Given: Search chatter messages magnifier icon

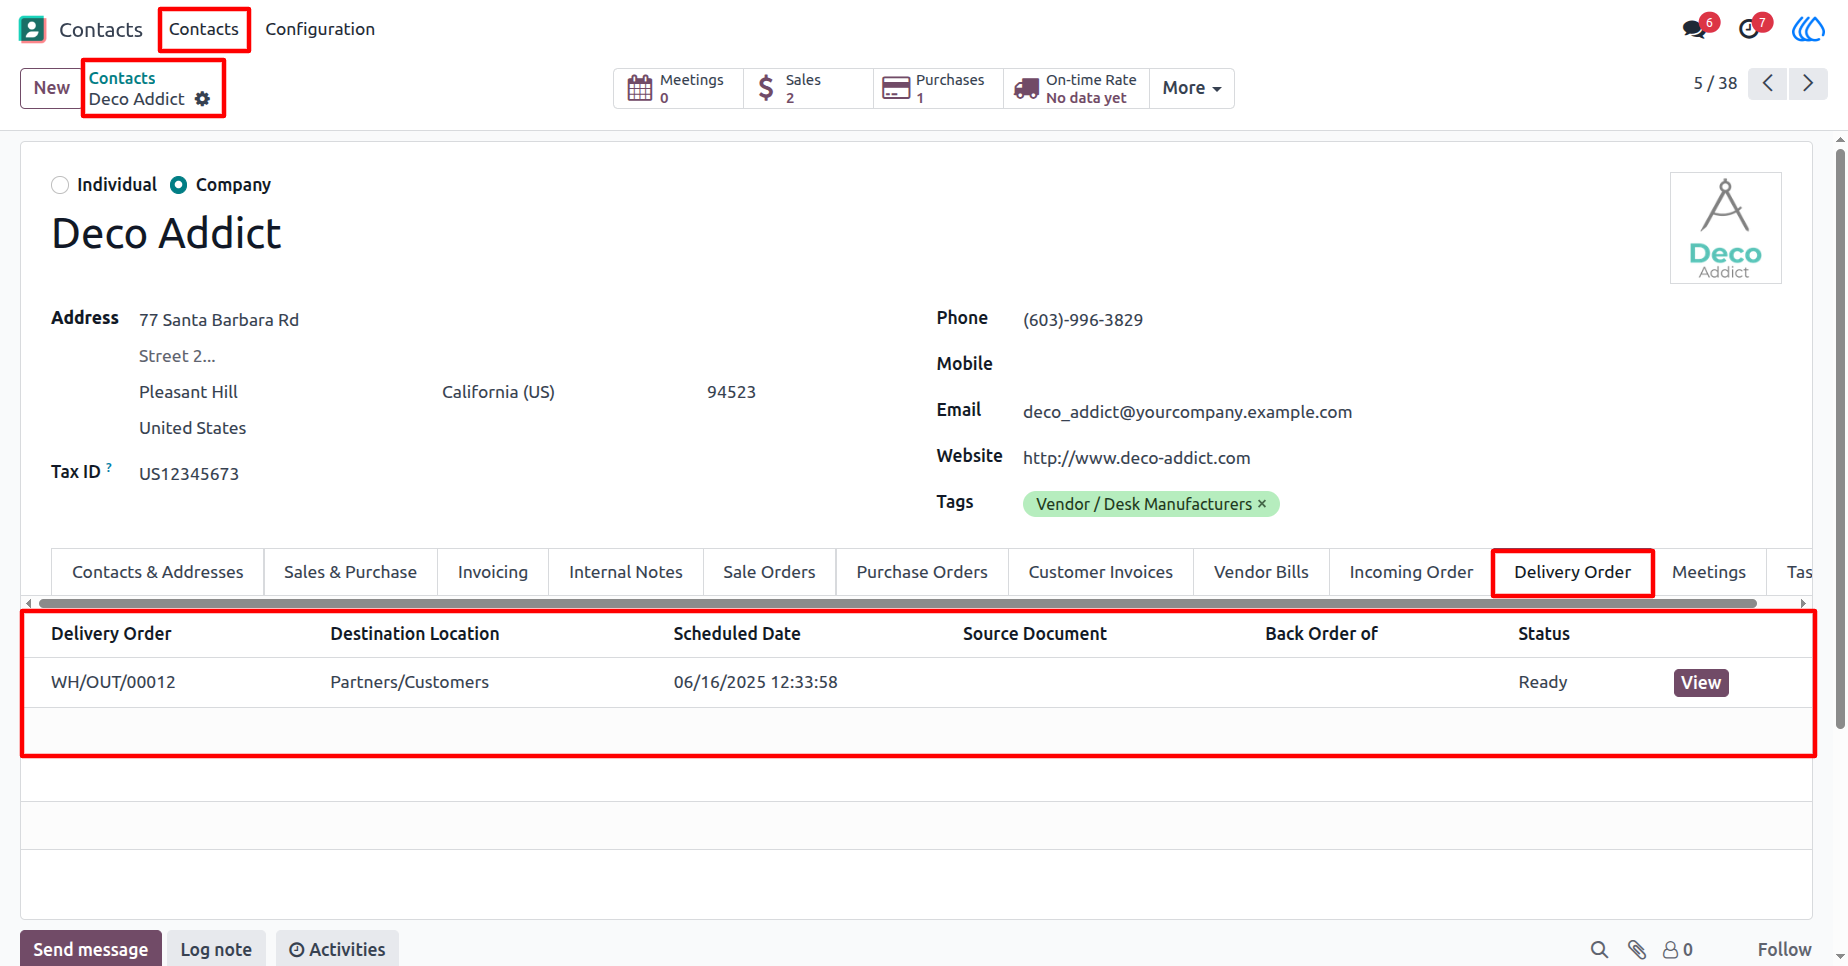Looking at the screenshot, I should 1600,950.
